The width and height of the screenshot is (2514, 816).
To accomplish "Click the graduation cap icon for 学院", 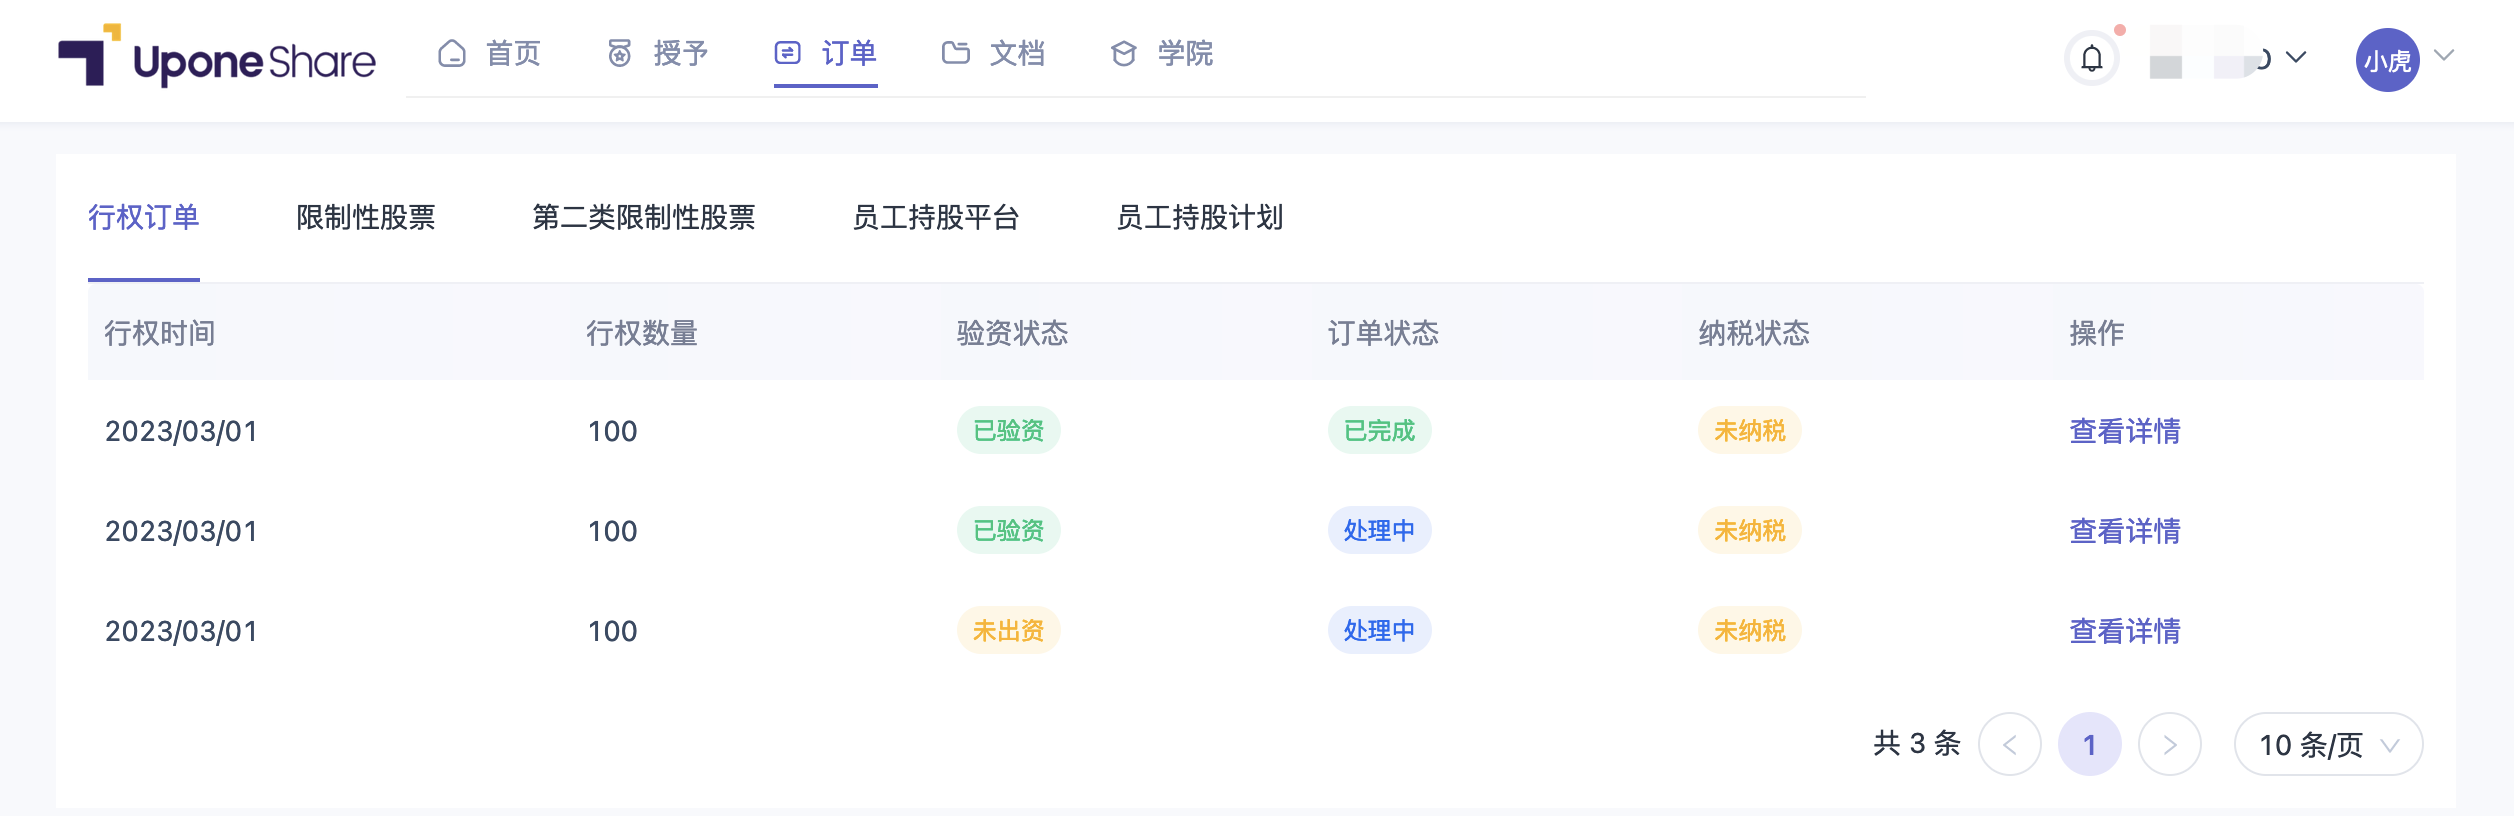I will [x=1124, y=53].
